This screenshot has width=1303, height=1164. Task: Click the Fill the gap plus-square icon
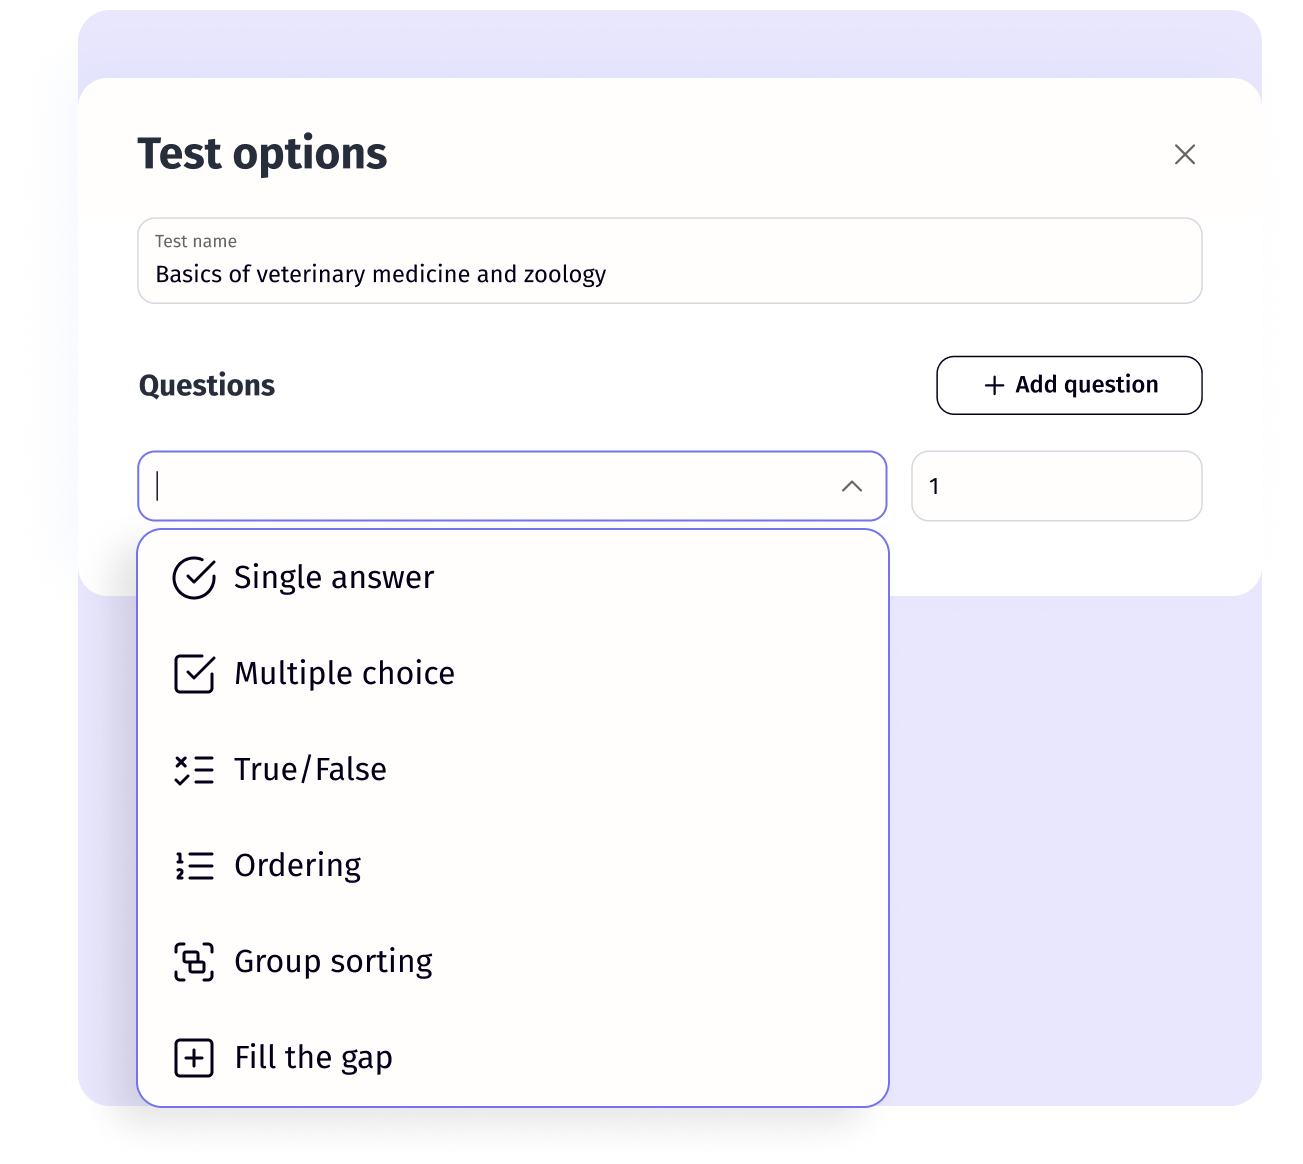point(194,1057)
